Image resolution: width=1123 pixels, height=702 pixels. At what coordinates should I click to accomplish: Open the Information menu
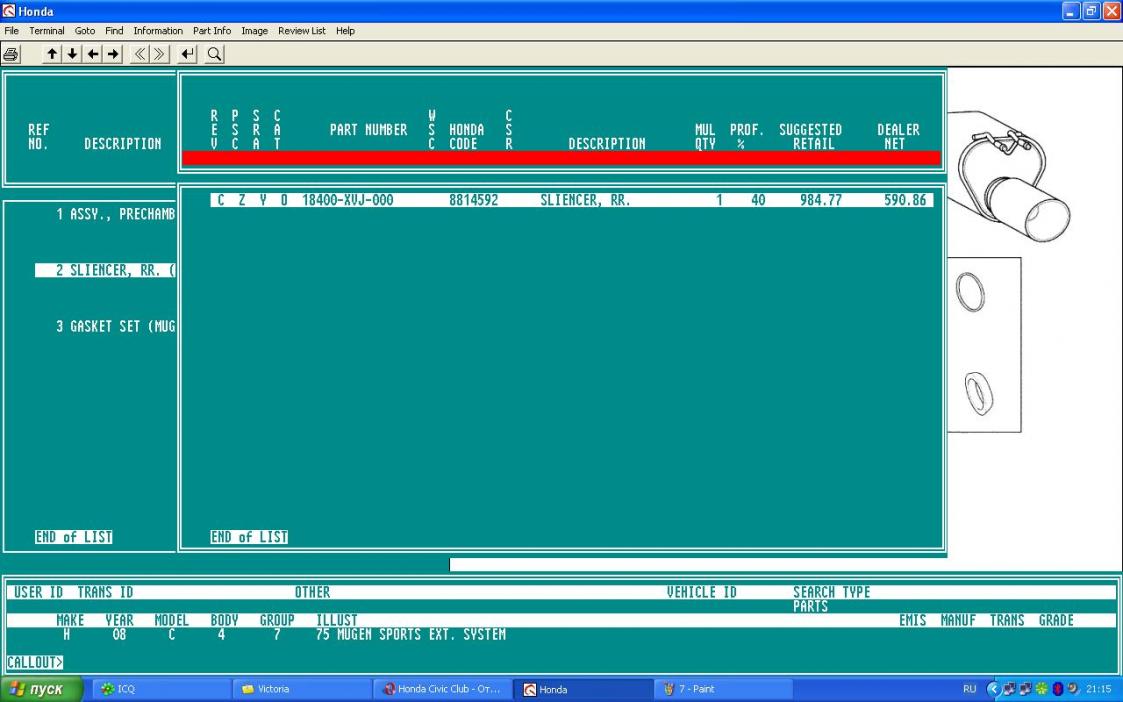click(158, 31)
